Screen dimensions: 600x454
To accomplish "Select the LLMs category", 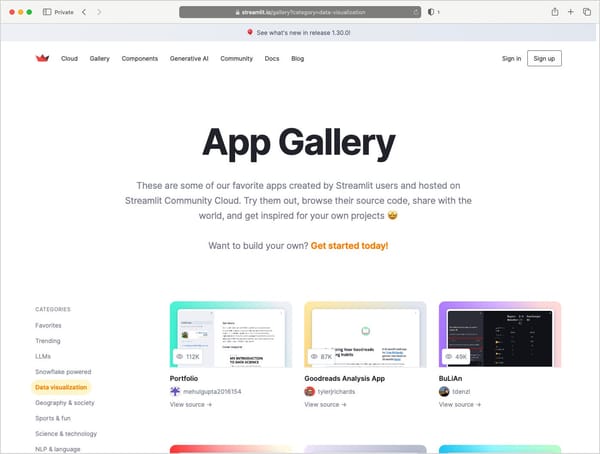I will point(43,356).
